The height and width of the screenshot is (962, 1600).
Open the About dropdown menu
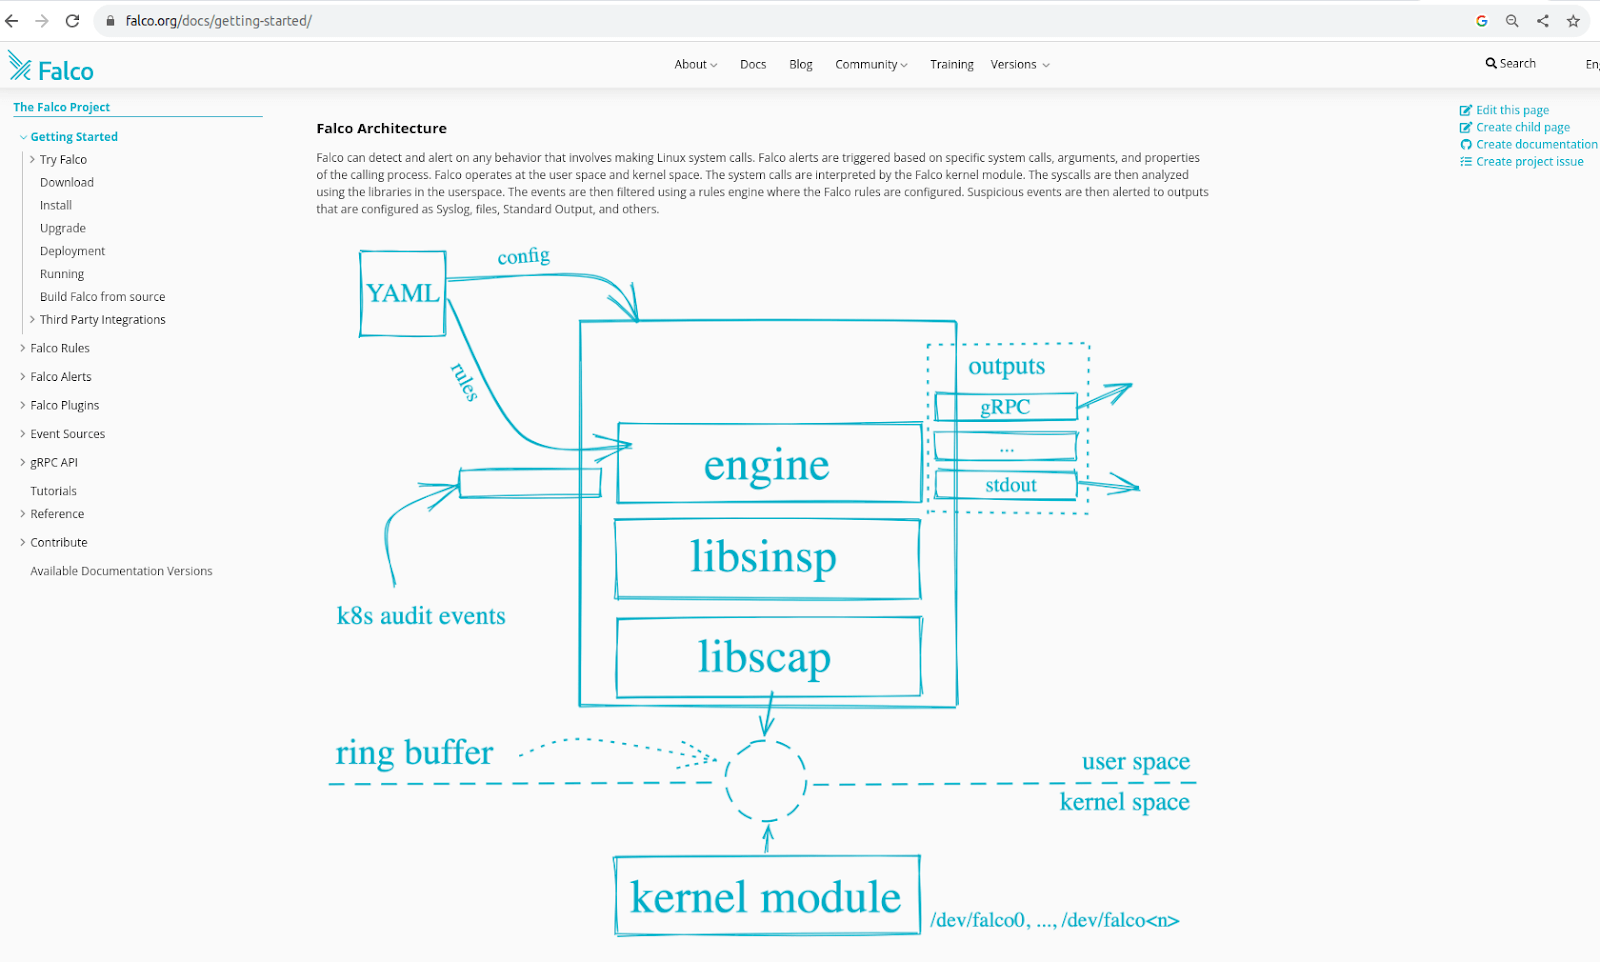pyautogui.click(x=696, y=65)
